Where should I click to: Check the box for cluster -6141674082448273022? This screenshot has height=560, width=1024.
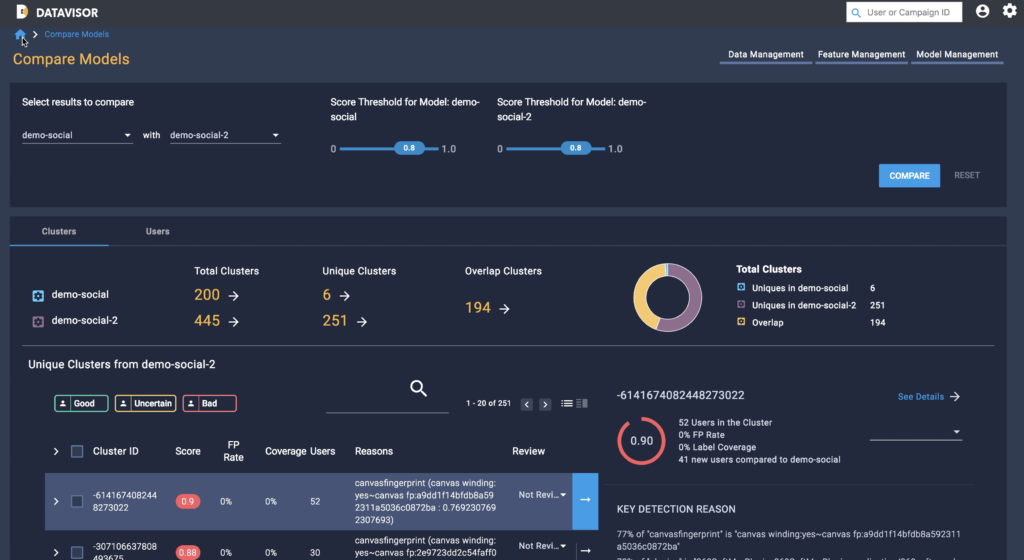pyautogui.click(x=77, y=501)
